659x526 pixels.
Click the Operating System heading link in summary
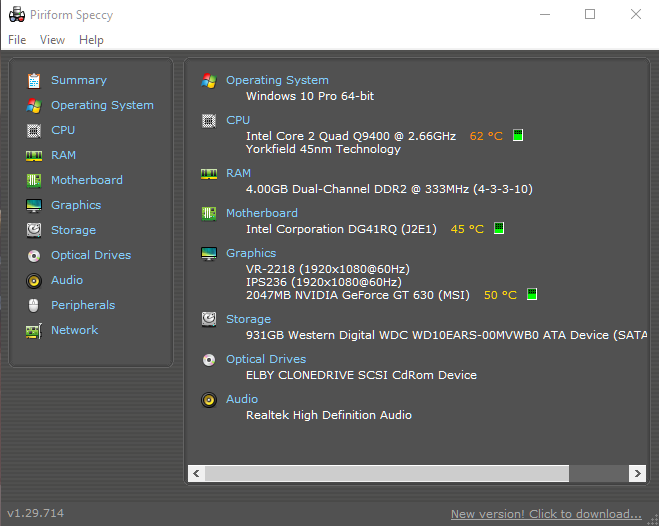pyautogui.click(x=277, y=80)
